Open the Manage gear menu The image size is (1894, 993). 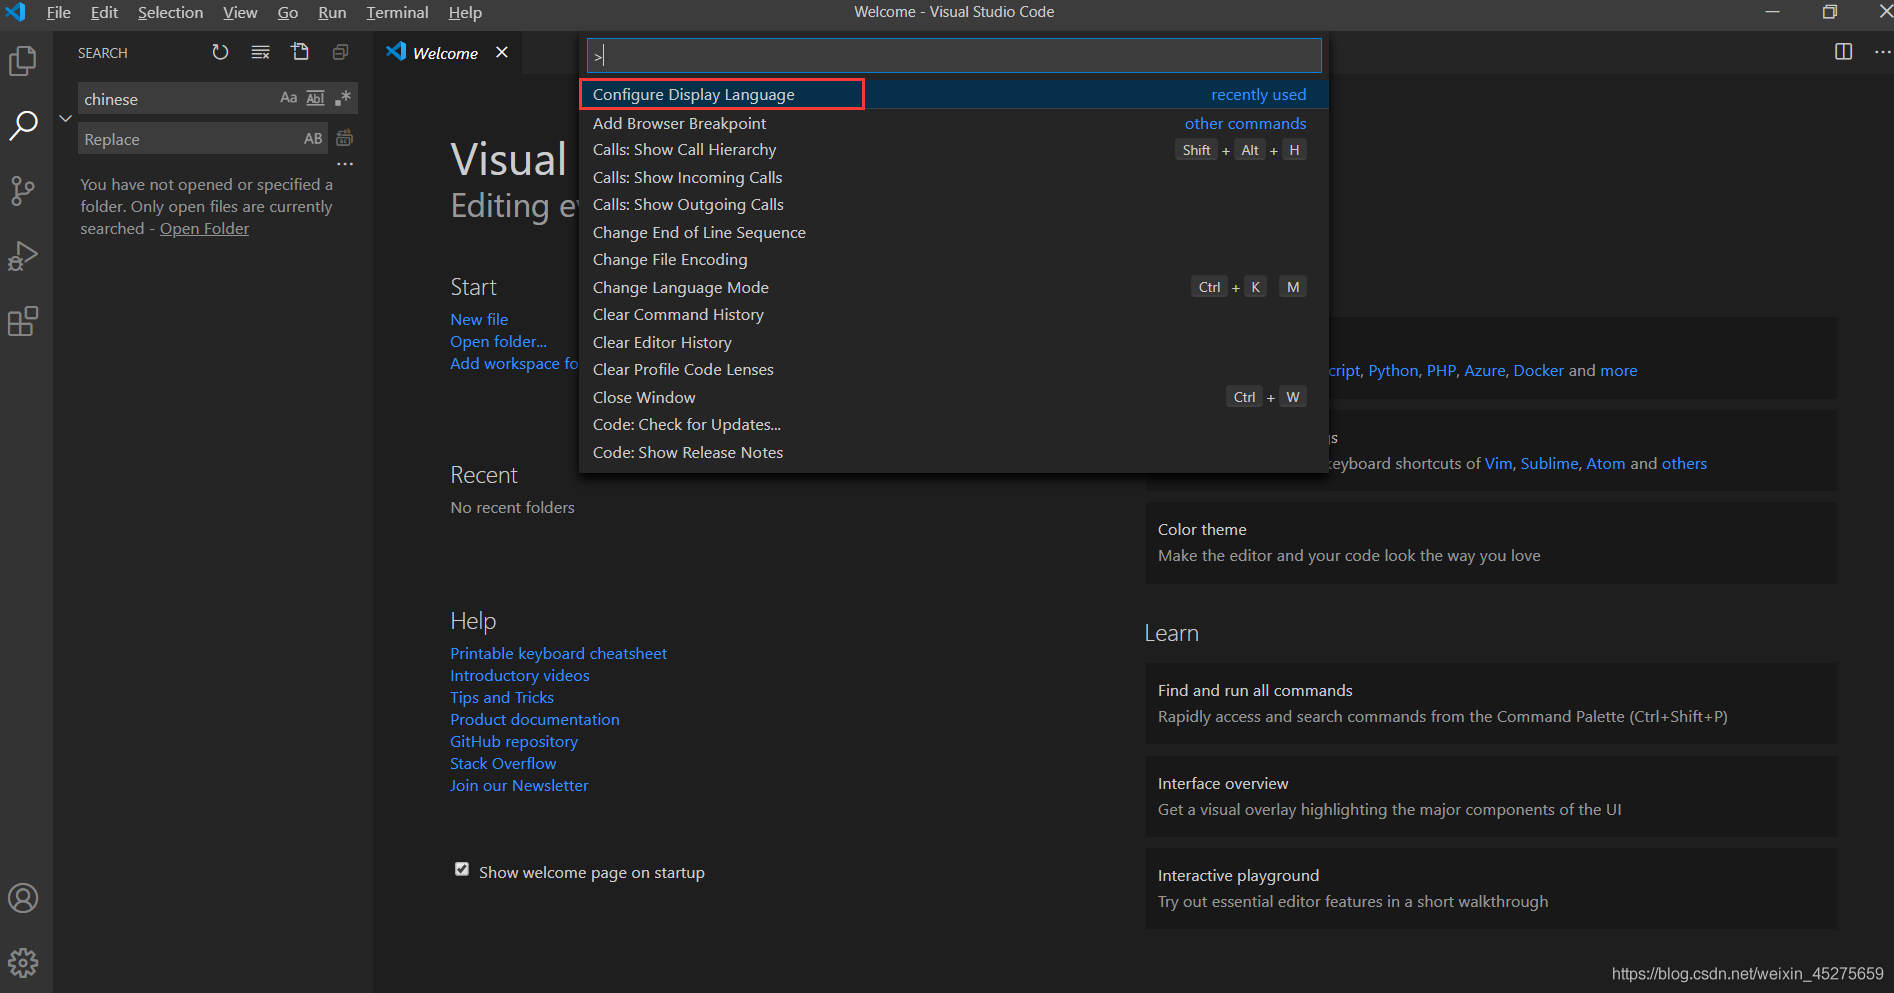point(23,963)
